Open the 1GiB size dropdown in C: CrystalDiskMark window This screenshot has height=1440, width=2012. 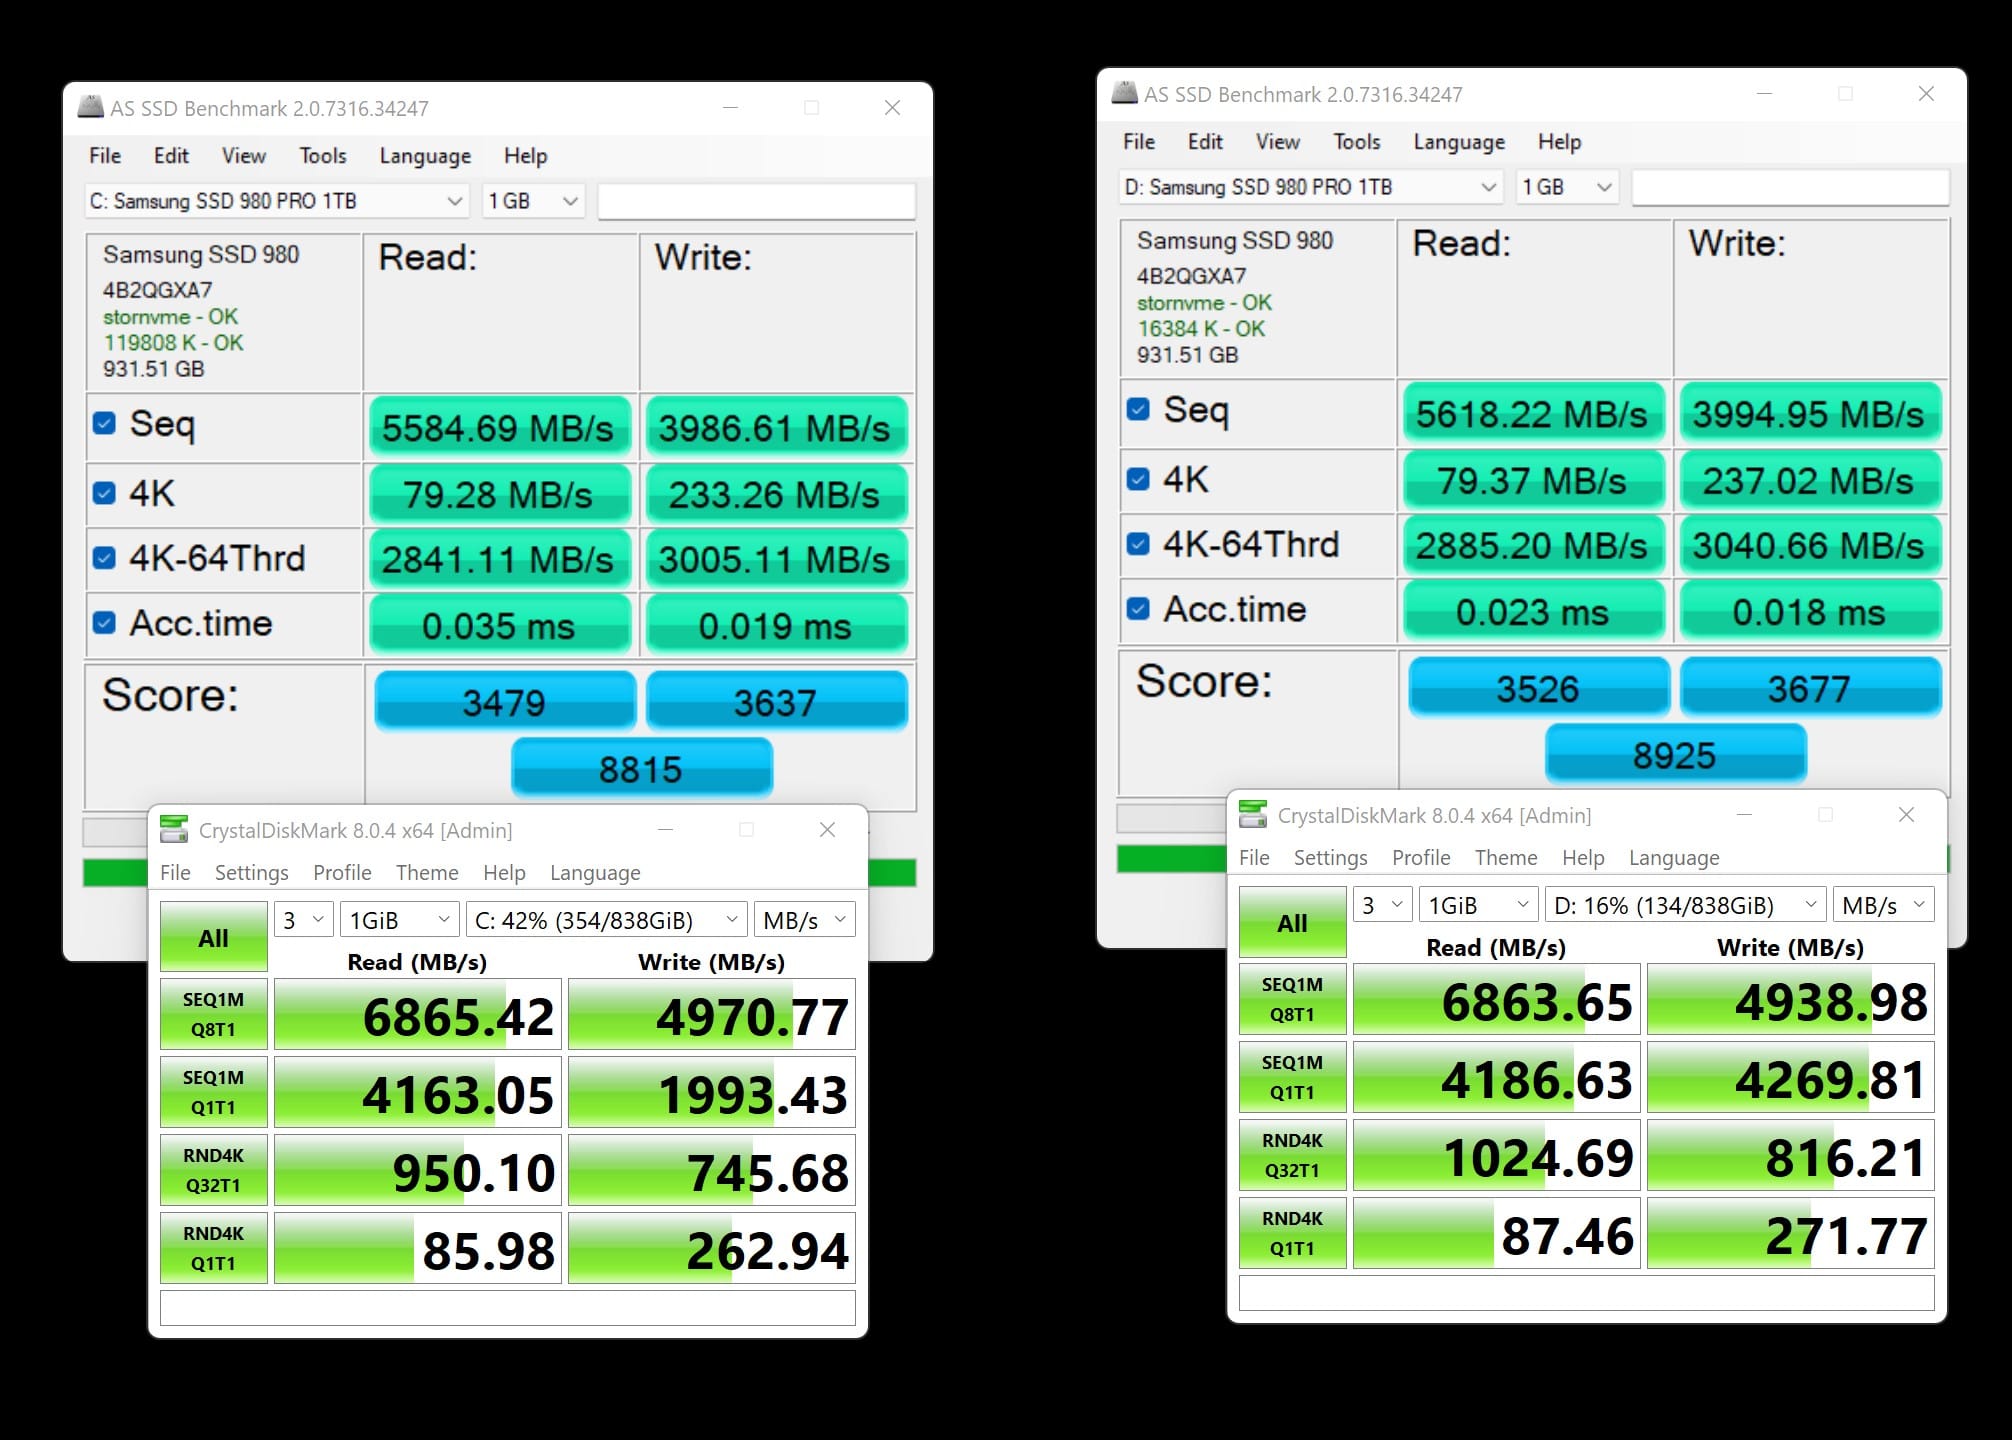[400, 920]
